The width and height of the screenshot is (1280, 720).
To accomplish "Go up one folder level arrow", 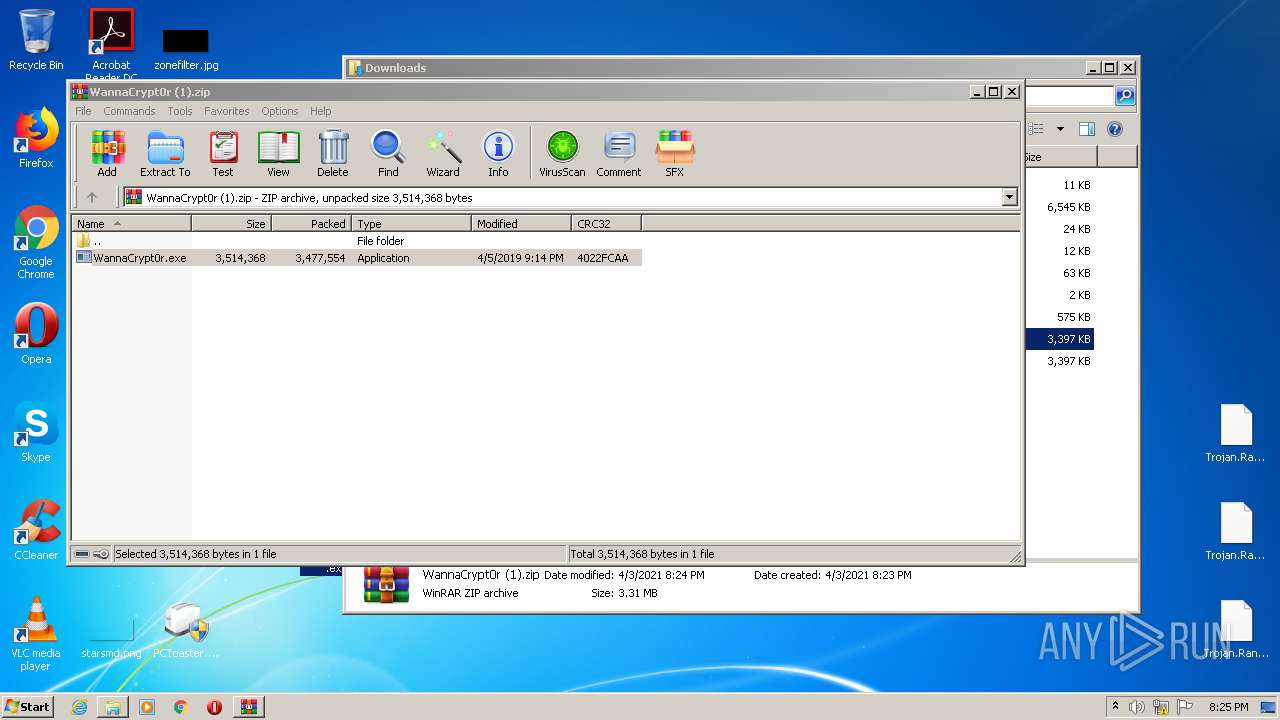I will point(92,198).
